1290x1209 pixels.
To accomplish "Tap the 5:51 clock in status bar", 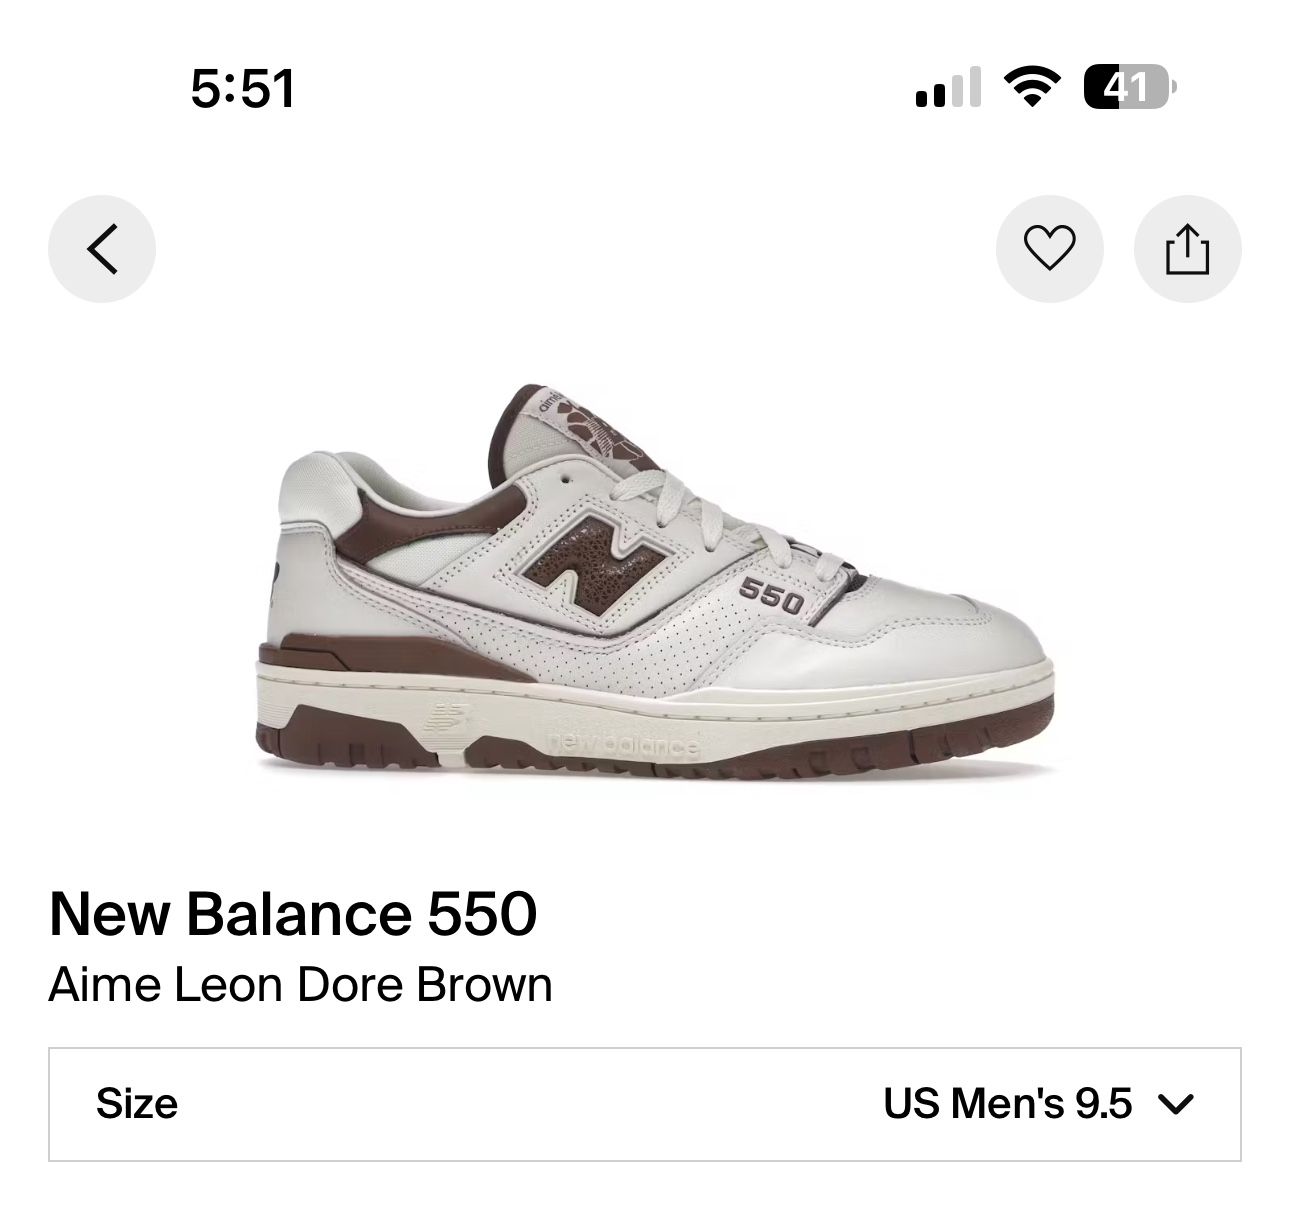I will [242, 88].
